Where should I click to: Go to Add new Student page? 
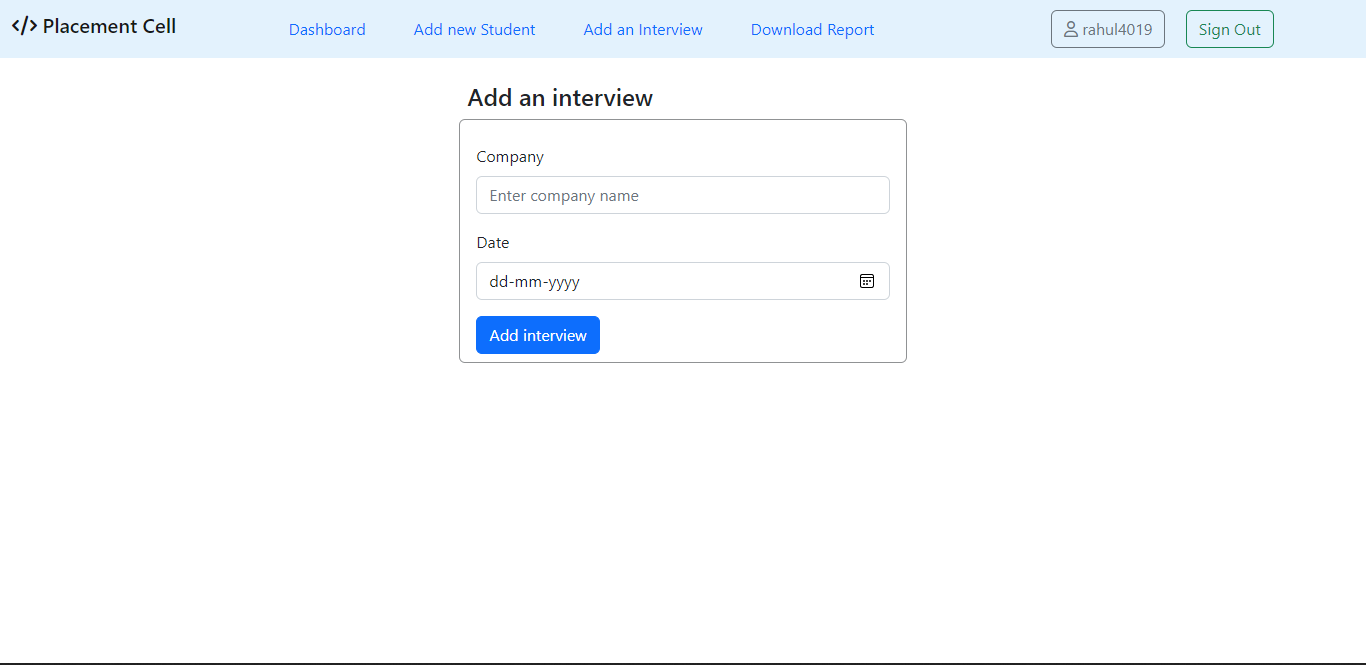[475, 30]
